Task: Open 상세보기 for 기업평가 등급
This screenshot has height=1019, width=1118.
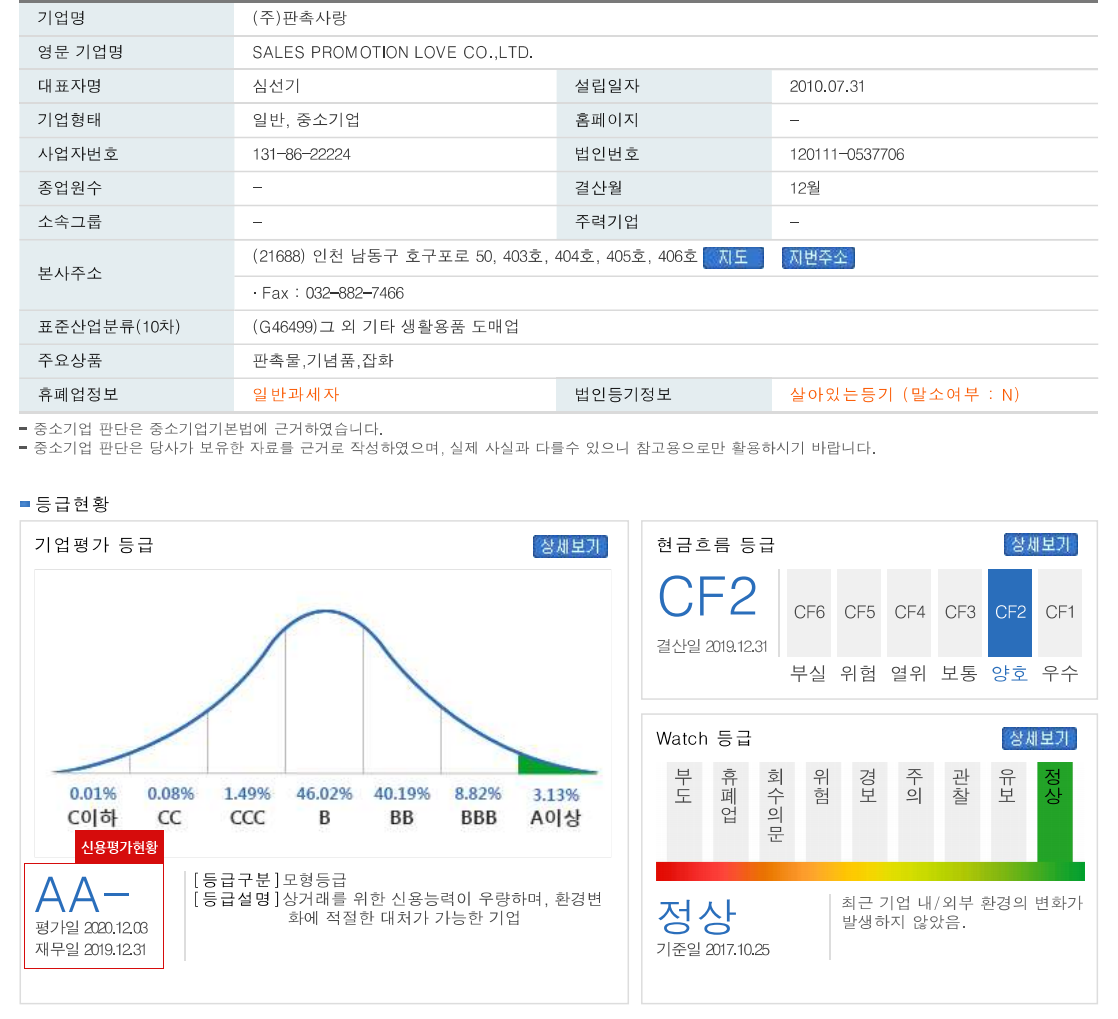Action: coord(570,546)
